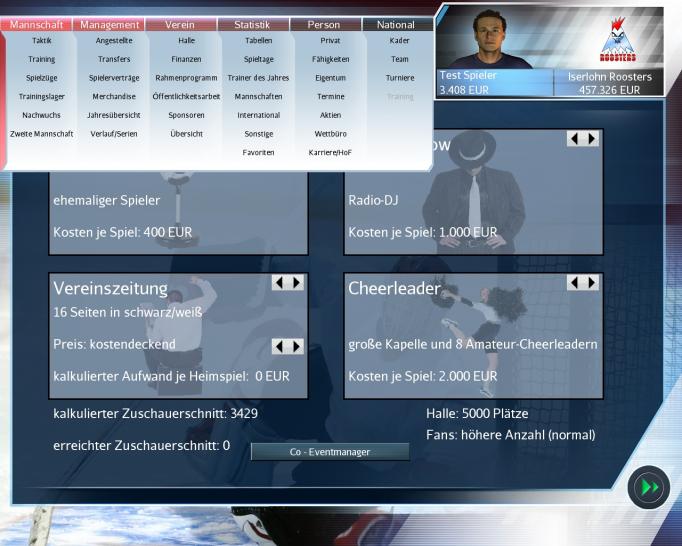Open Jahresübersicht menu entry
Viewport: 682px width, 546px height.
114,115
